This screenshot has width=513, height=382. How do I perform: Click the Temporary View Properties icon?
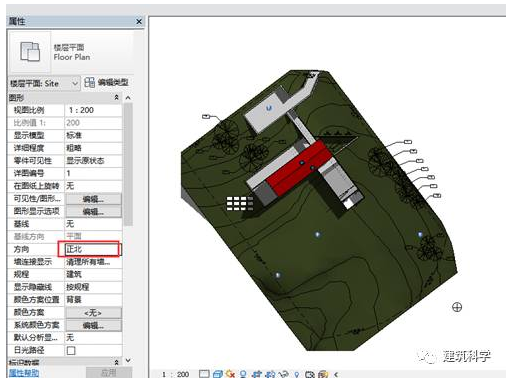pyautogui.click(x=310, y=374)
